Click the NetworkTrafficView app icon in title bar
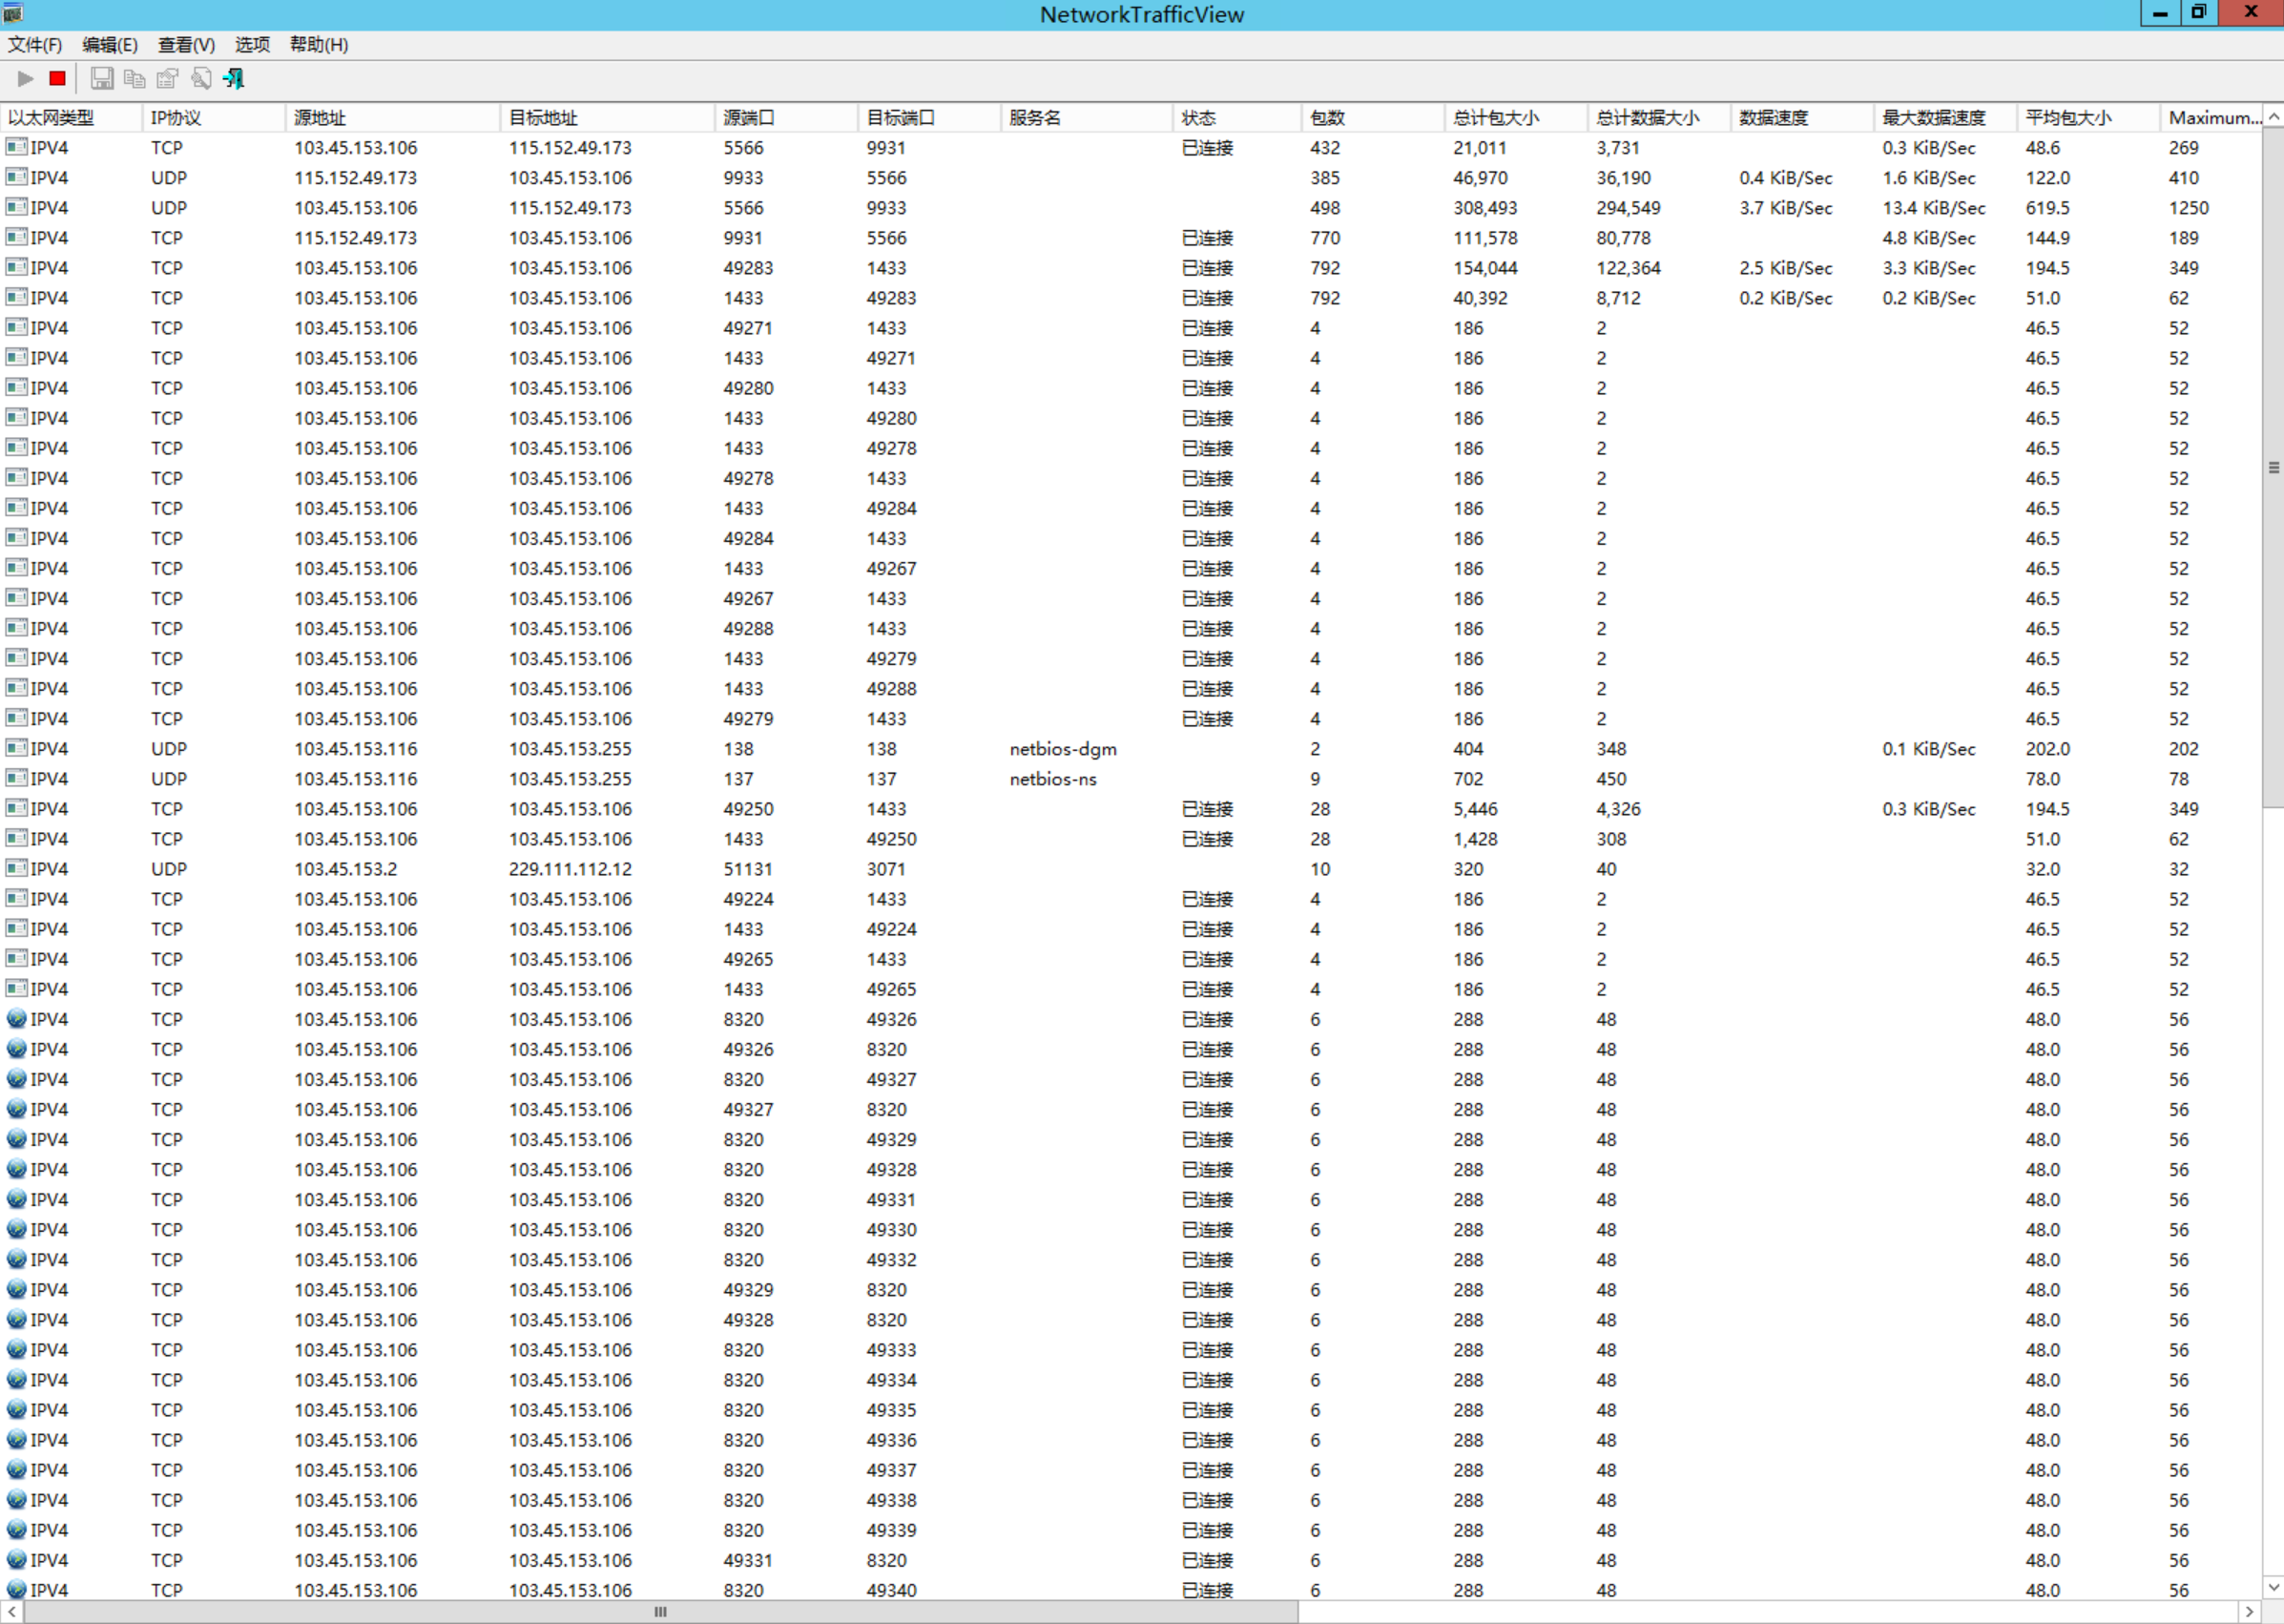Image resolution: width=2284 pixels, height=1624 pixels. [x=12, y=13]
